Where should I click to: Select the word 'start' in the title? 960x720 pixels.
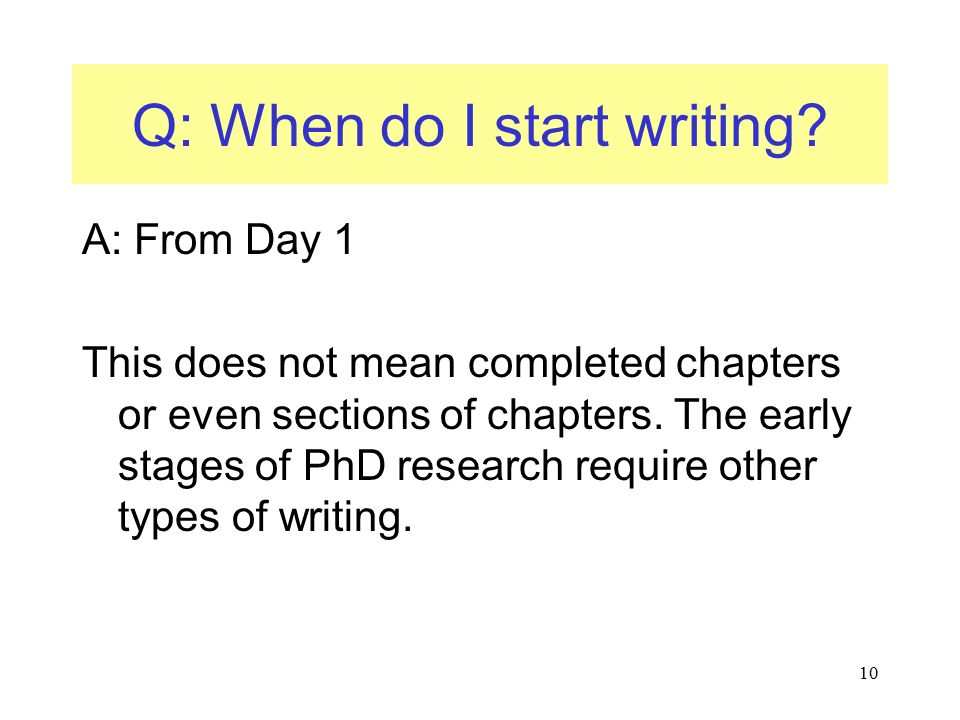tap(551, 126)
